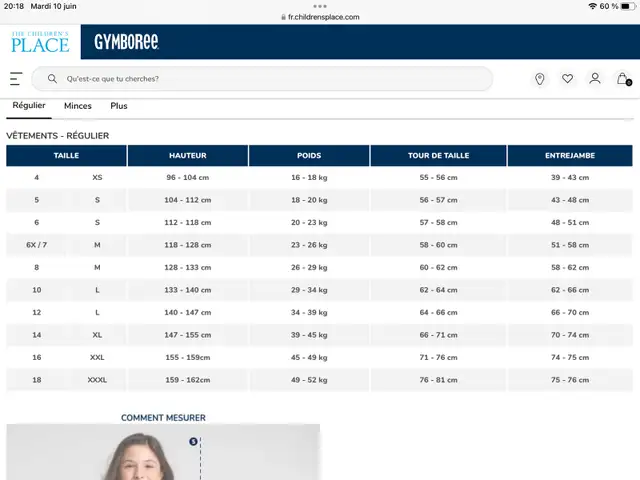Screen dimensions: 640x480
Task: Select the Régulier tab
Action: [29, 105]
